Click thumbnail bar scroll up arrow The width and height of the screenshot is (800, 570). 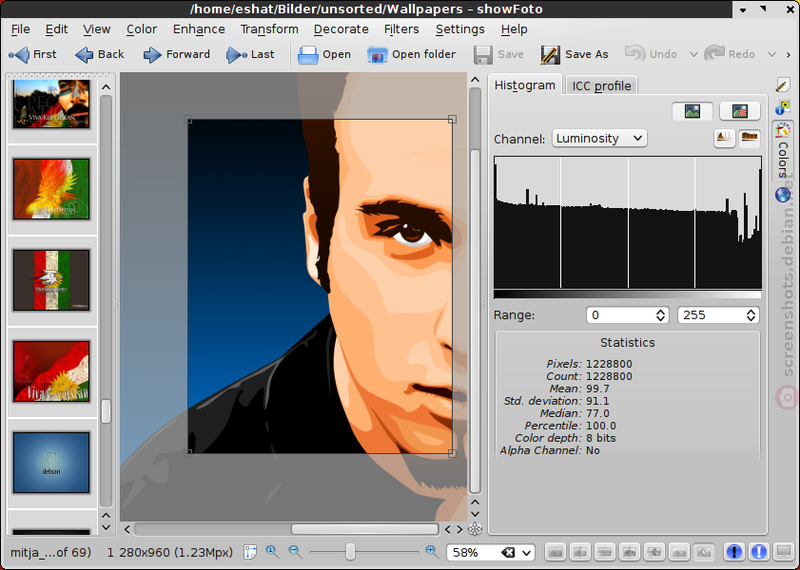106,87
